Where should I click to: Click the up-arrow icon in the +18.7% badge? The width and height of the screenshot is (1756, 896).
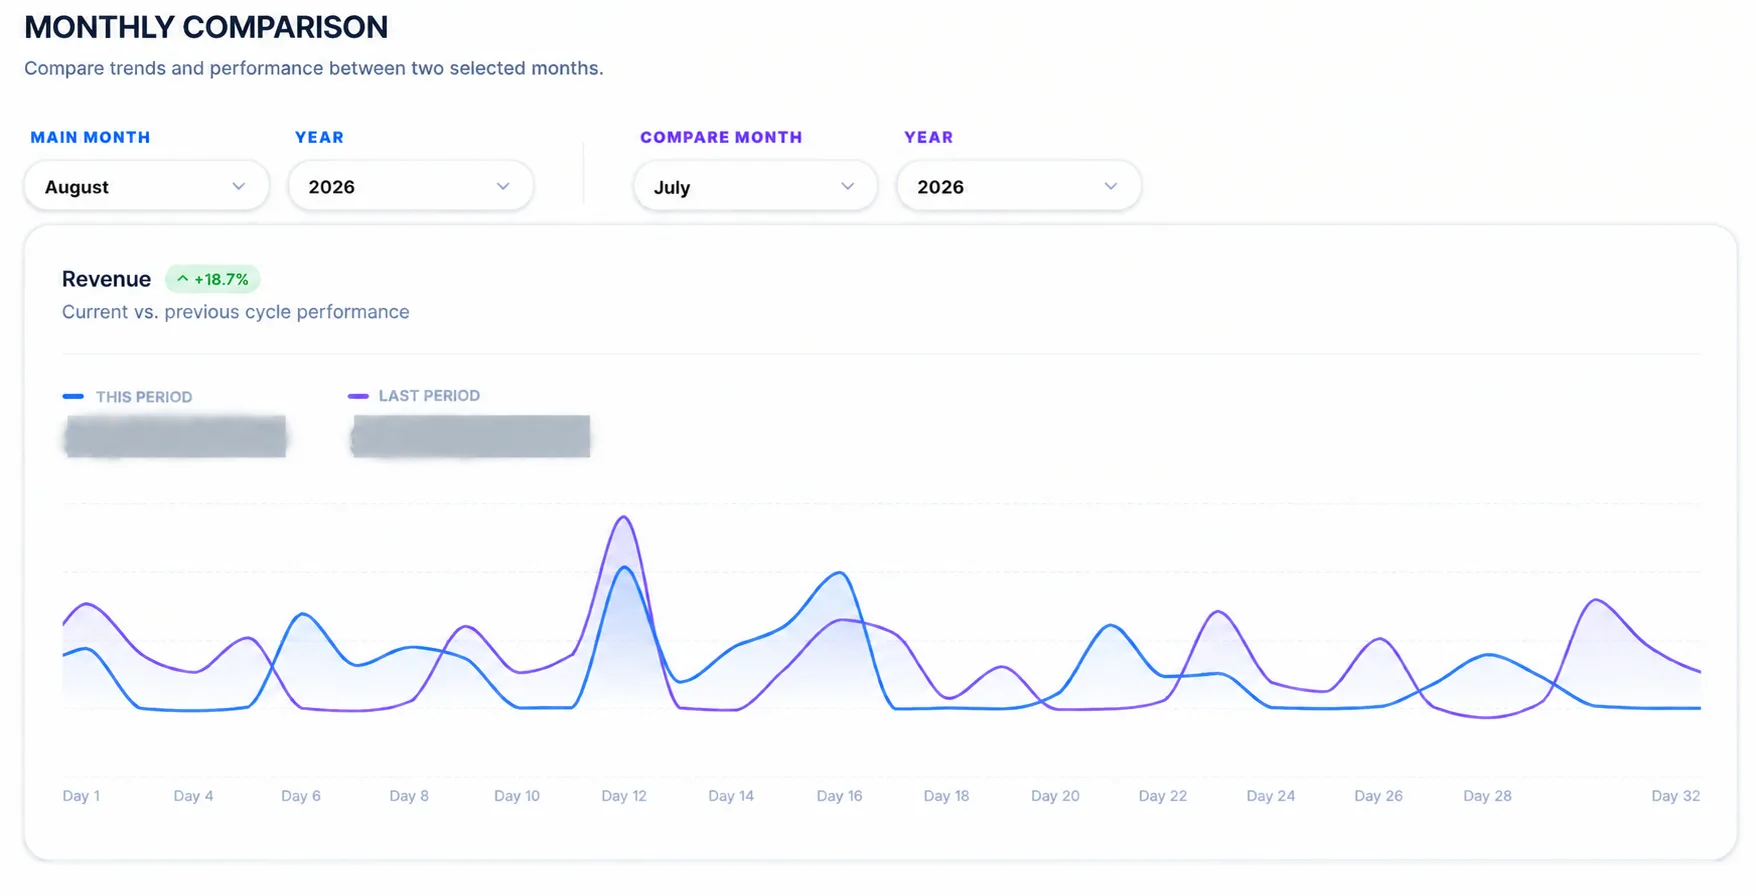[x=183, y=279]
